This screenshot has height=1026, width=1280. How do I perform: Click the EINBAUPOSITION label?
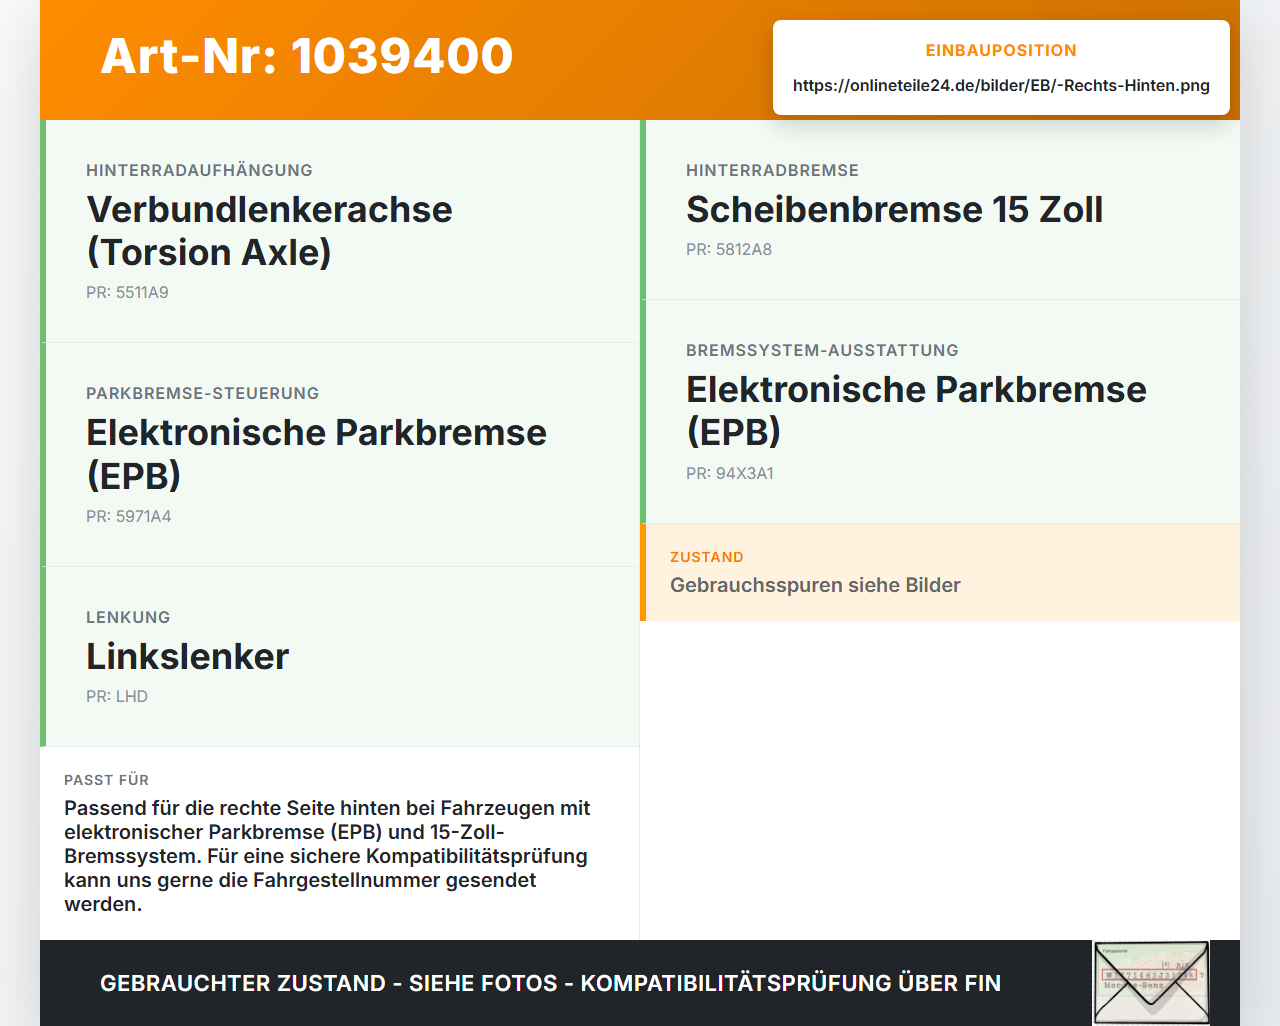(1001, 50)
